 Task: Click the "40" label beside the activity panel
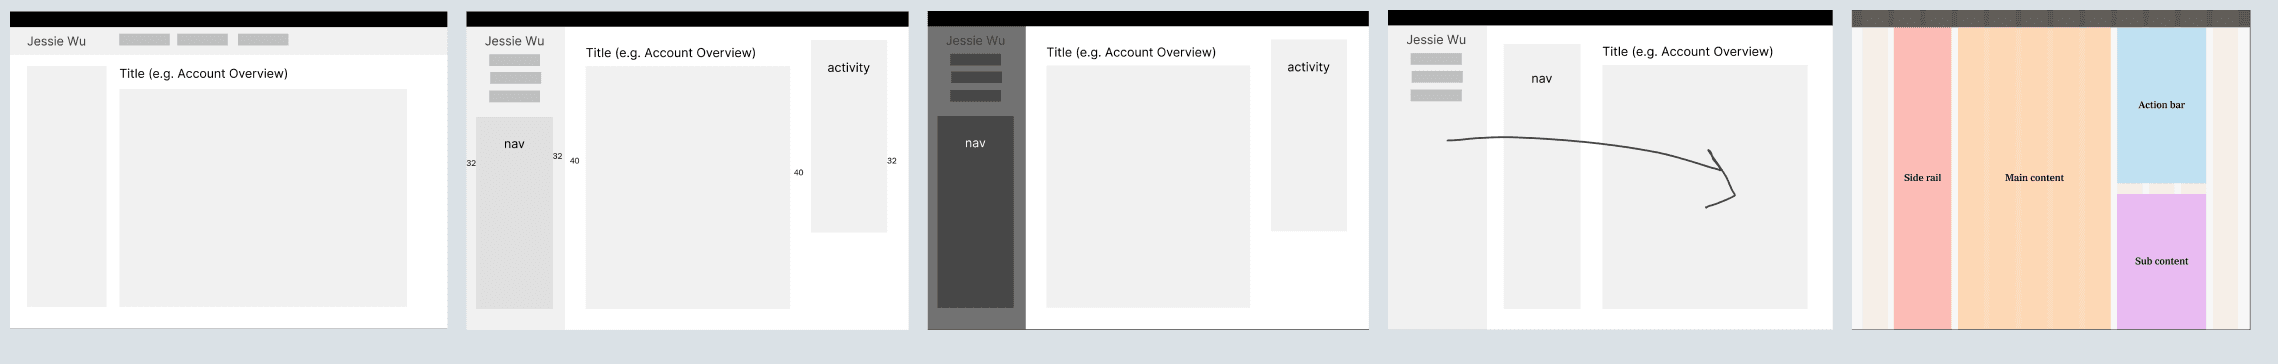coord(798,173)
